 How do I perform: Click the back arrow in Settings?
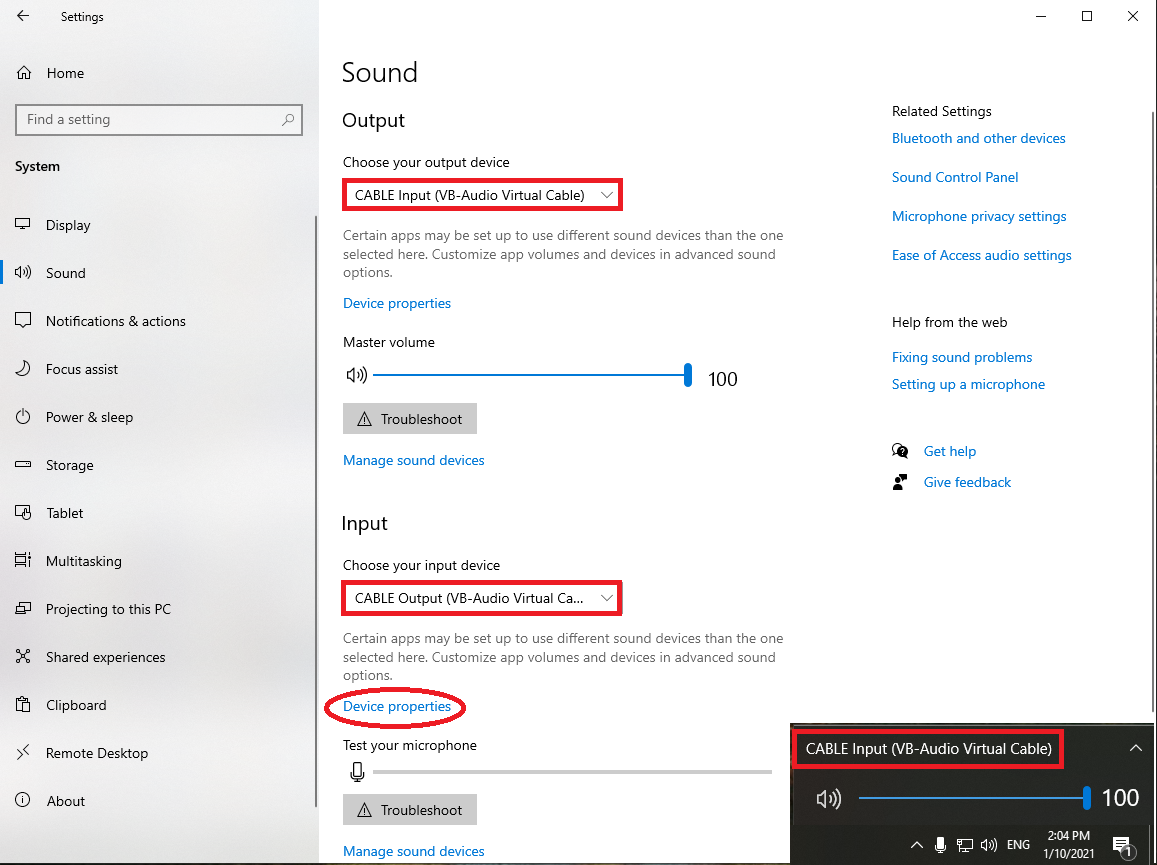(x=23, y=15)
